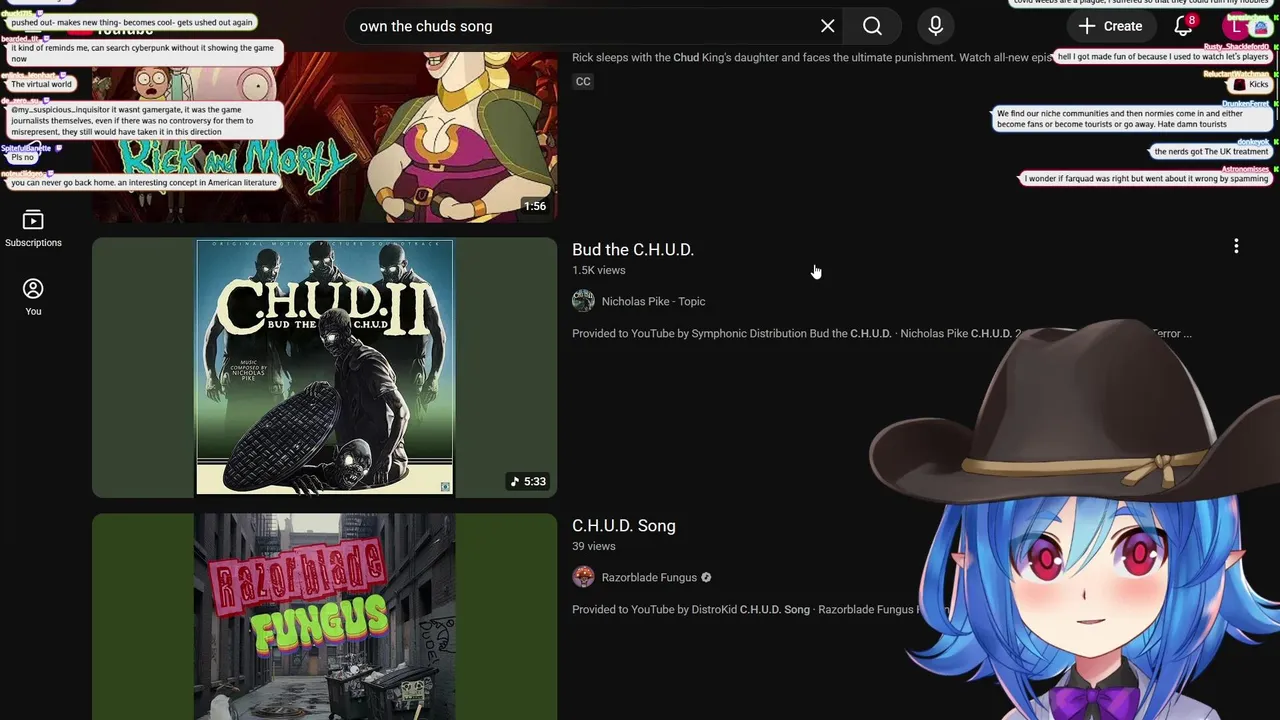Click Razorblade Fungus channel avatar
This screenshot has height=720, width=1280.
tap(583, 577)
